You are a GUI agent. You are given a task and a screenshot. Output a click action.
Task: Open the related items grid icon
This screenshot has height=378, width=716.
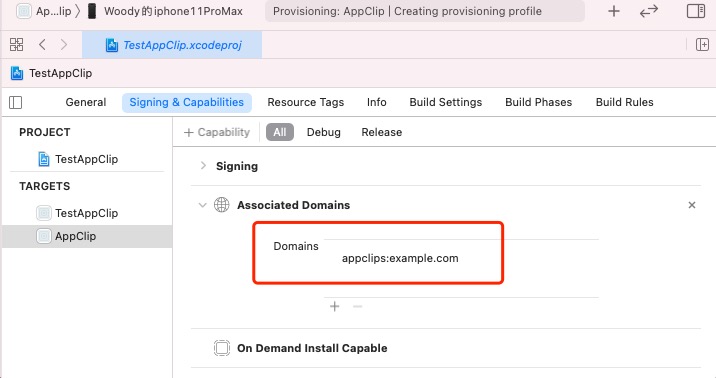(16, 44)
